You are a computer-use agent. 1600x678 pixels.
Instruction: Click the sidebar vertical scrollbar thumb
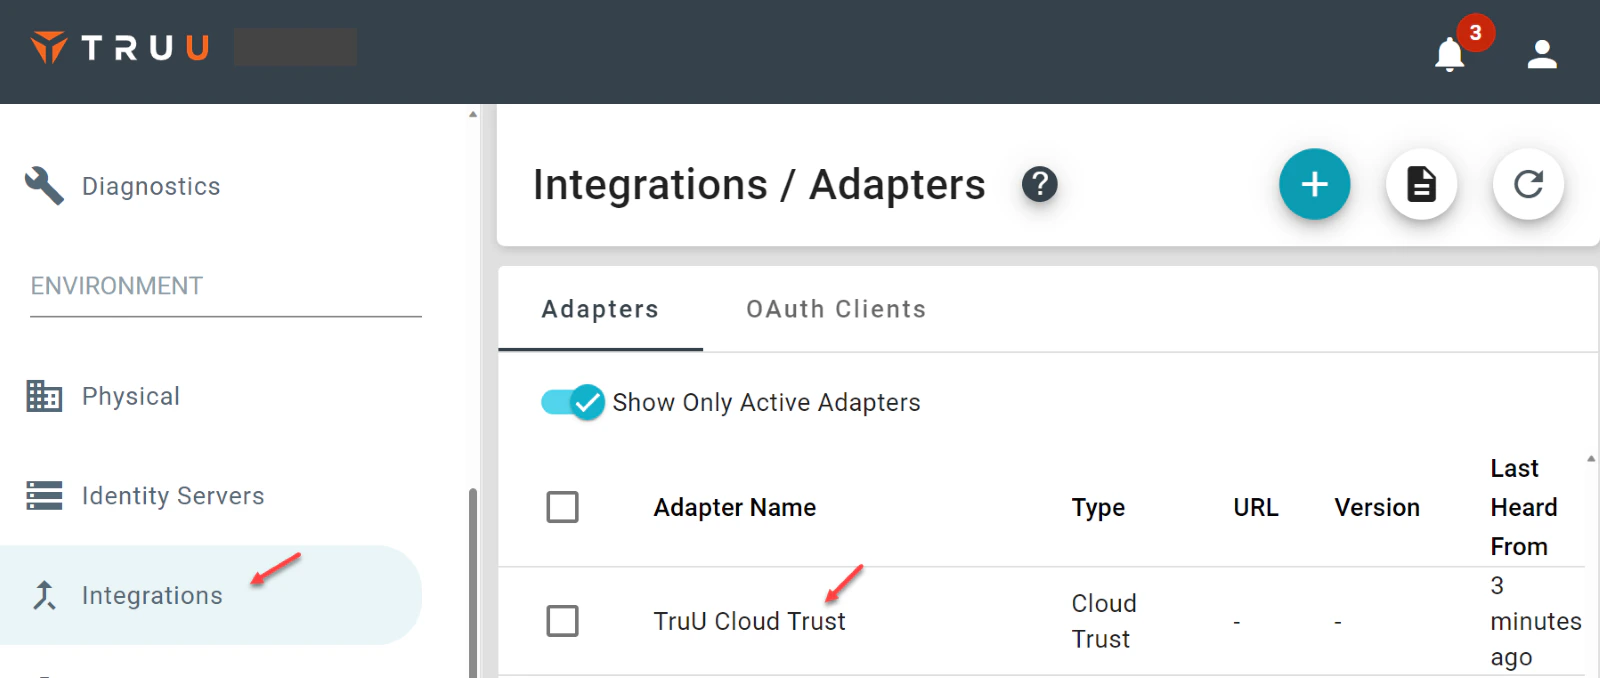point(473,583)
